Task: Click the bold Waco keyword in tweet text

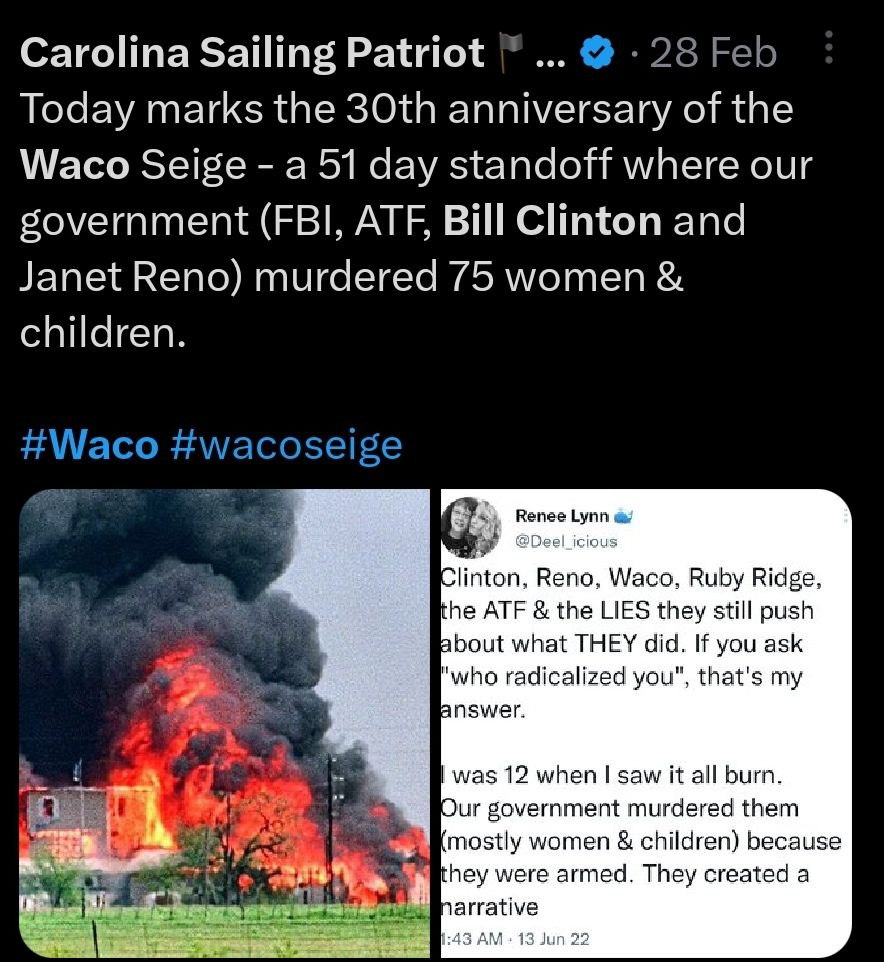Action: [74, 165]
